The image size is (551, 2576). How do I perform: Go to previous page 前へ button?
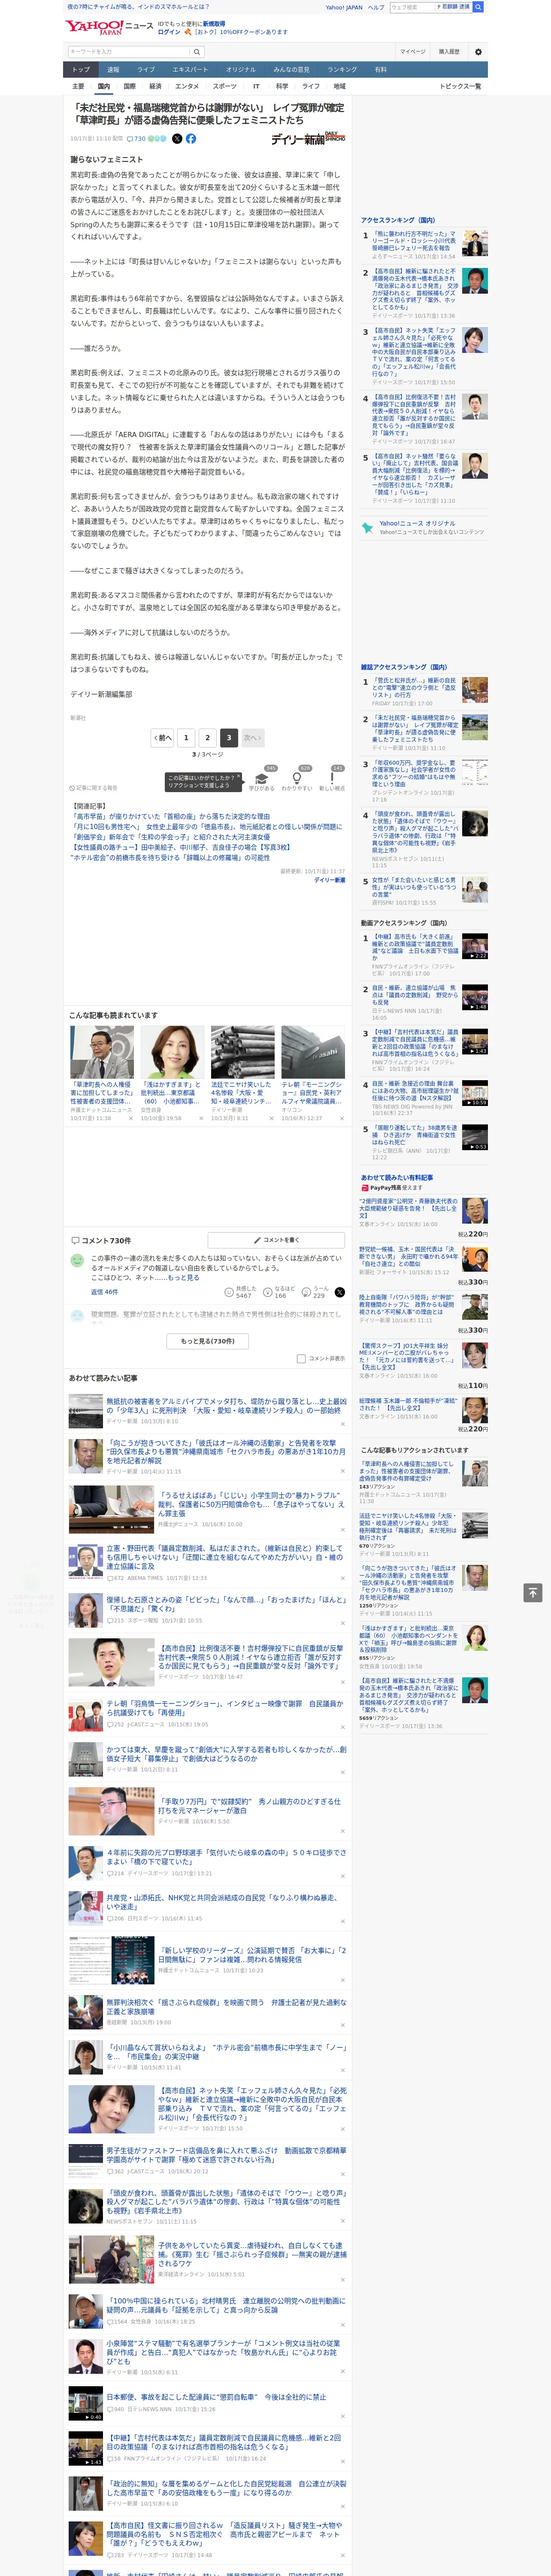tap(163, 737)
